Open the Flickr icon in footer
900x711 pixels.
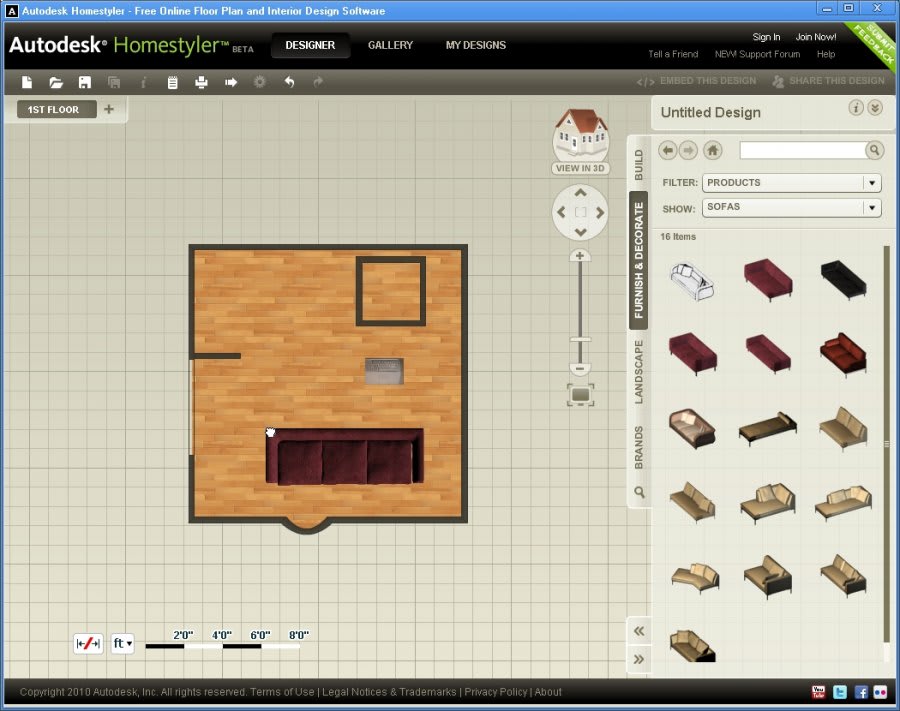point(880,692)
